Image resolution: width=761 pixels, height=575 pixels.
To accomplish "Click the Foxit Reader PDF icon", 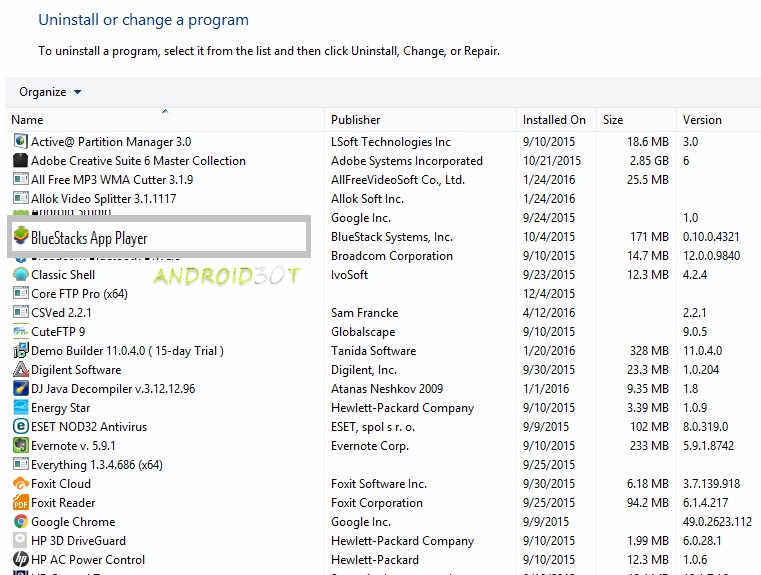I will click(20, 503).
